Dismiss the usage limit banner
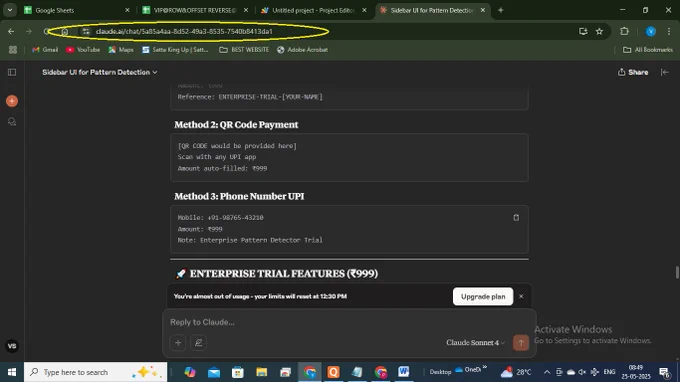Image resolution: width=680 pixels, height=382 pixels. pyautogui.click(x=521, y=297)
